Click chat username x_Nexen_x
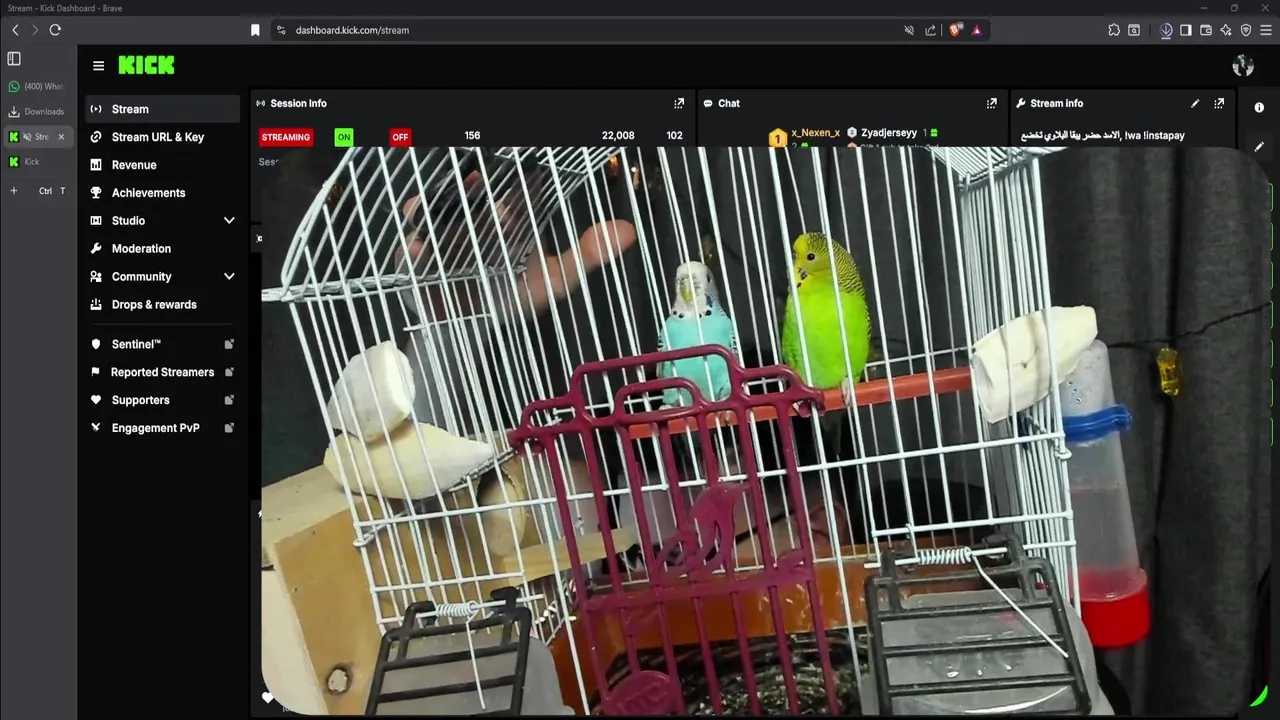Screen dimensions: 1280x720 tap(815, 133)
